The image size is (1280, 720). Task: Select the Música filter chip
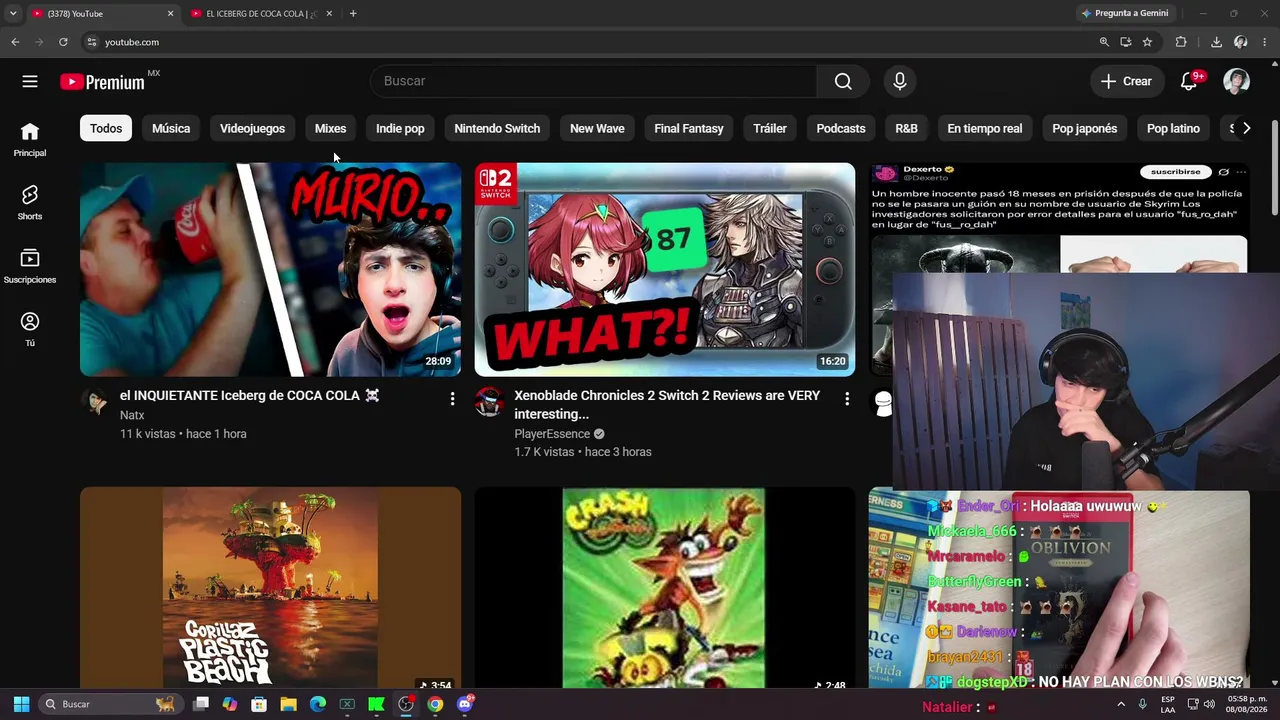[x=171, y=128]
